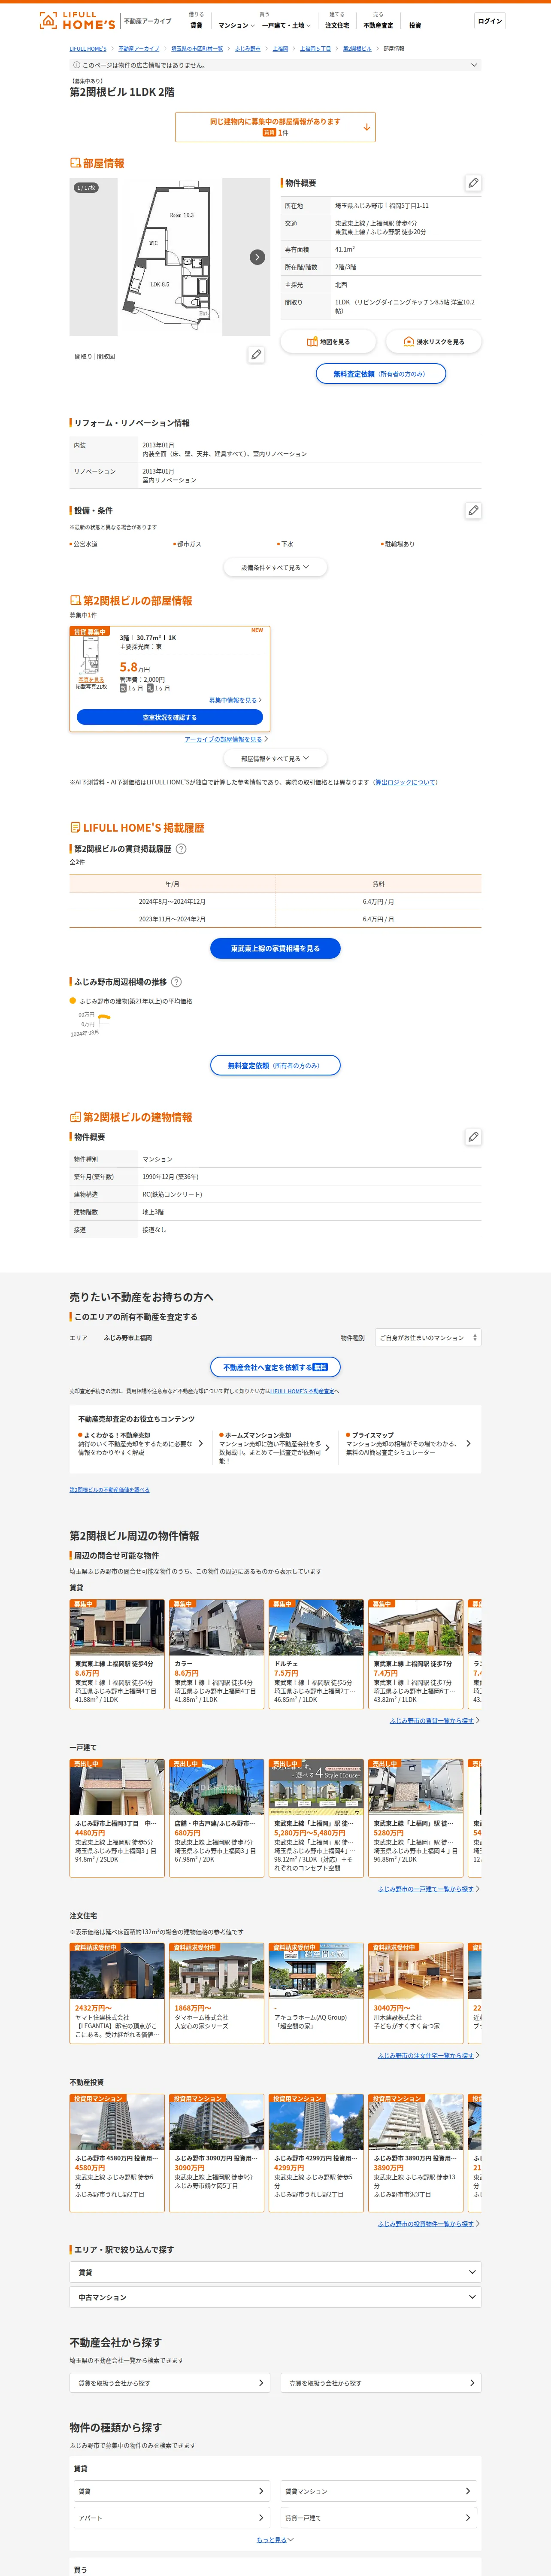Open the プライスマップ content card
The image size is (551, 2576).
(408, 1444)
